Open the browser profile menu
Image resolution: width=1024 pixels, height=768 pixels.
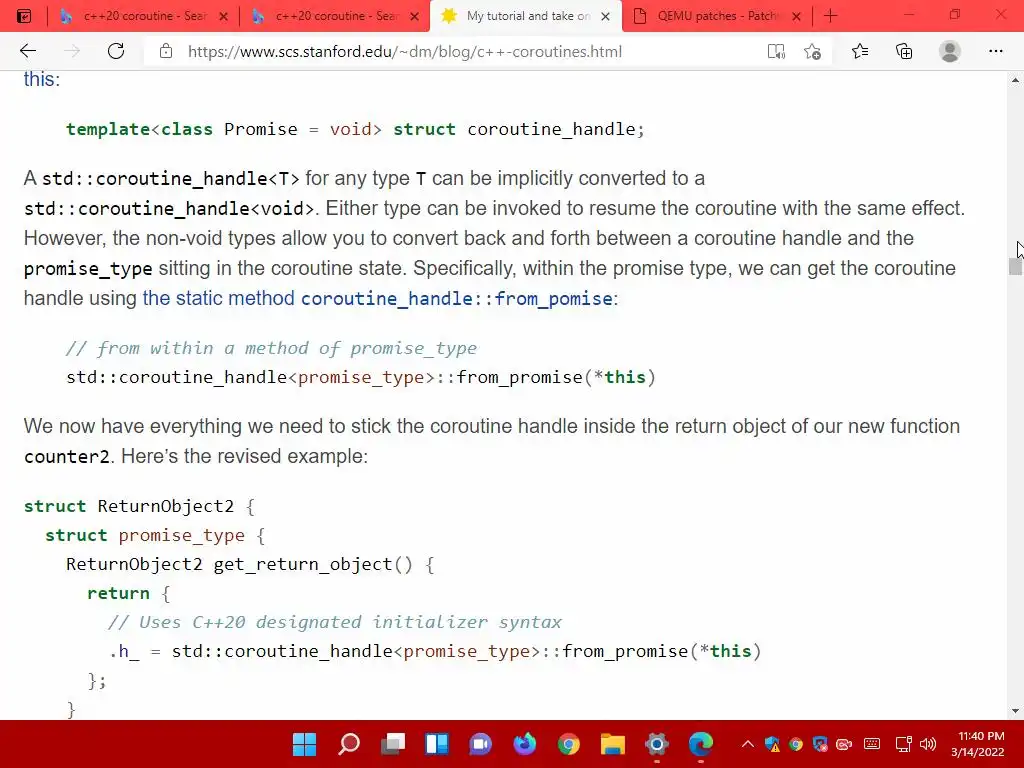950,51
